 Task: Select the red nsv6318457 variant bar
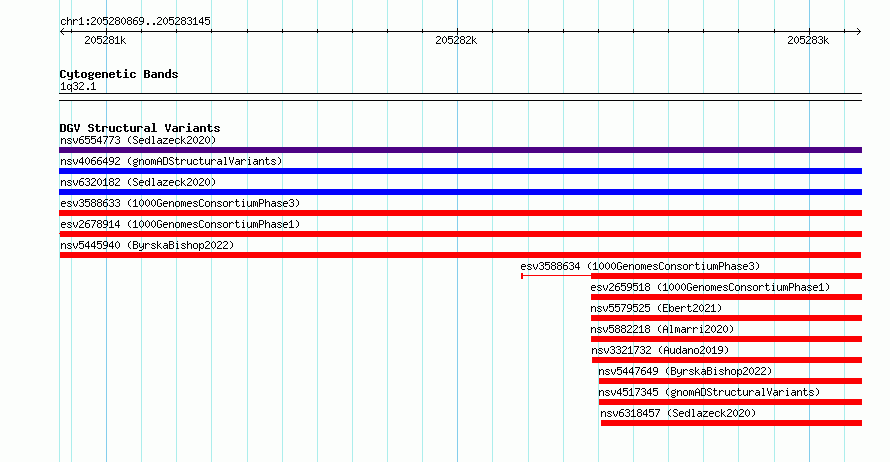[x=732, y=423]
